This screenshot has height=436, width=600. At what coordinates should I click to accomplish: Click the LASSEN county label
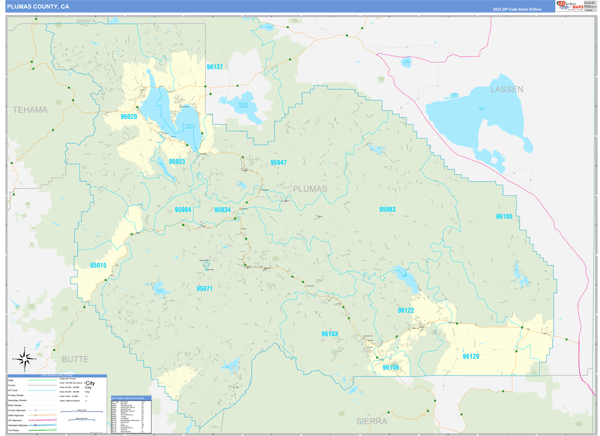click(x=506, y=89)
